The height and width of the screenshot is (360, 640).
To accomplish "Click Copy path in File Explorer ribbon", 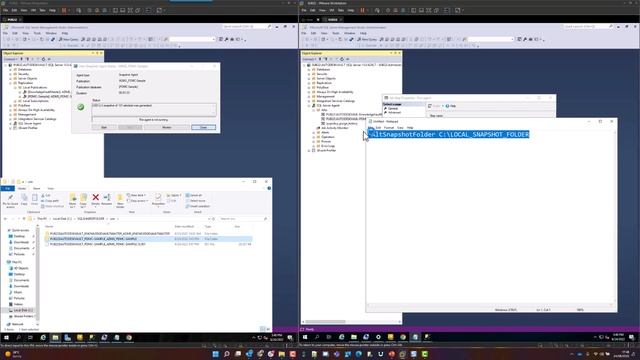I will click(50, 201).
